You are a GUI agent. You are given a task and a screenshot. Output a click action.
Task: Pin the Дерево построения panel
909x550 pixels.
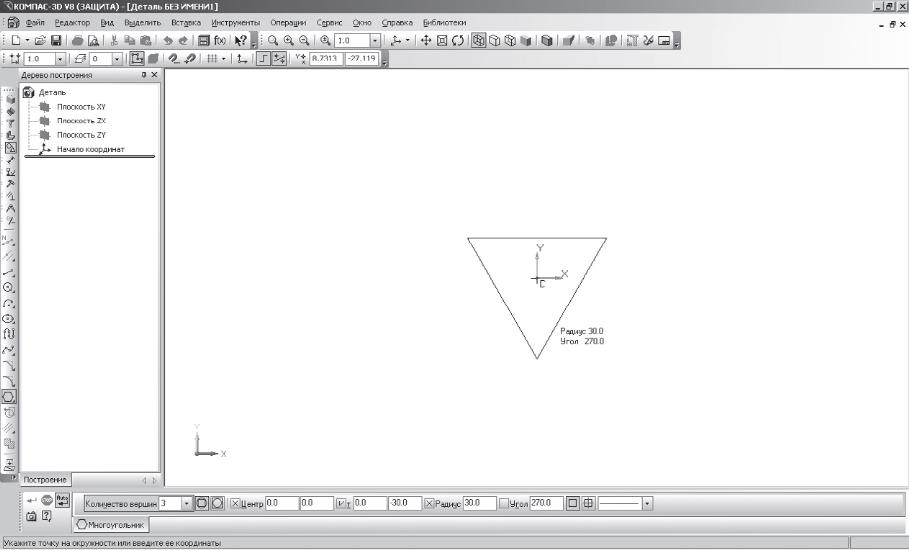144,75
